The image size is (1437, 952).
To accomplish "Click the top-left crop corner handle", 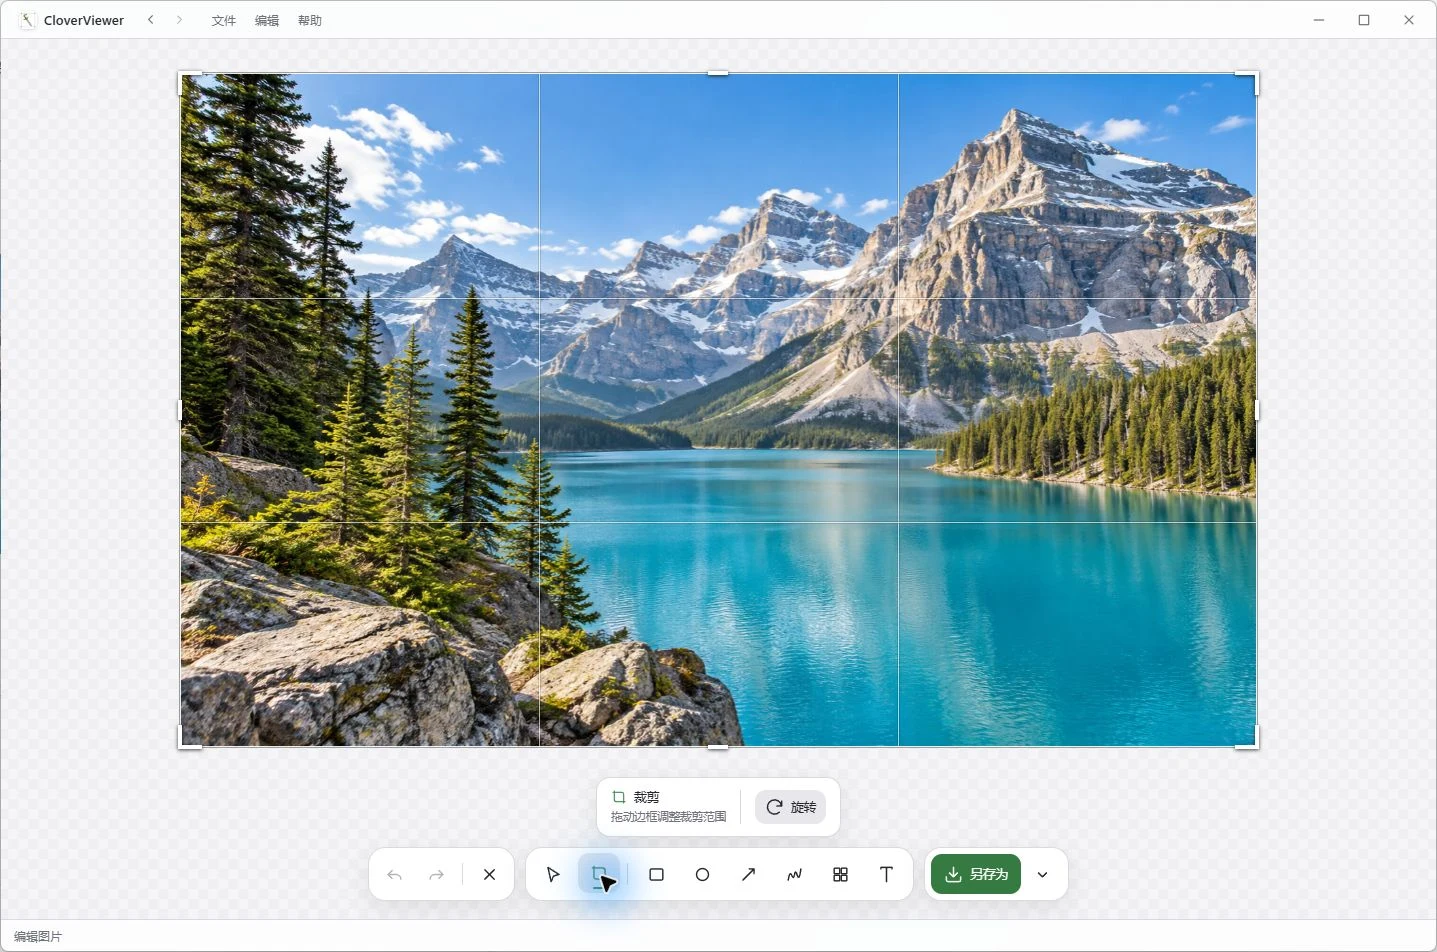I will click(x=185, y=78).
